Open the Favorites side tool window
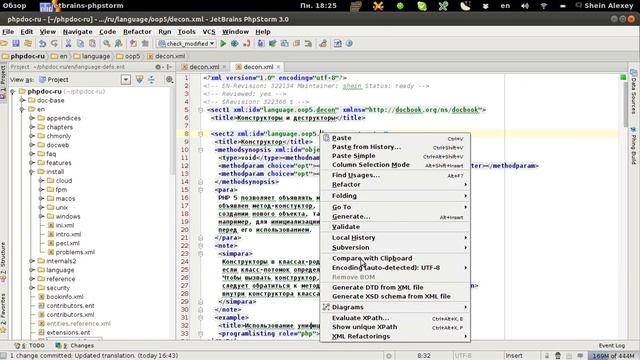The image size is (640, 360). tap(3, 313)
